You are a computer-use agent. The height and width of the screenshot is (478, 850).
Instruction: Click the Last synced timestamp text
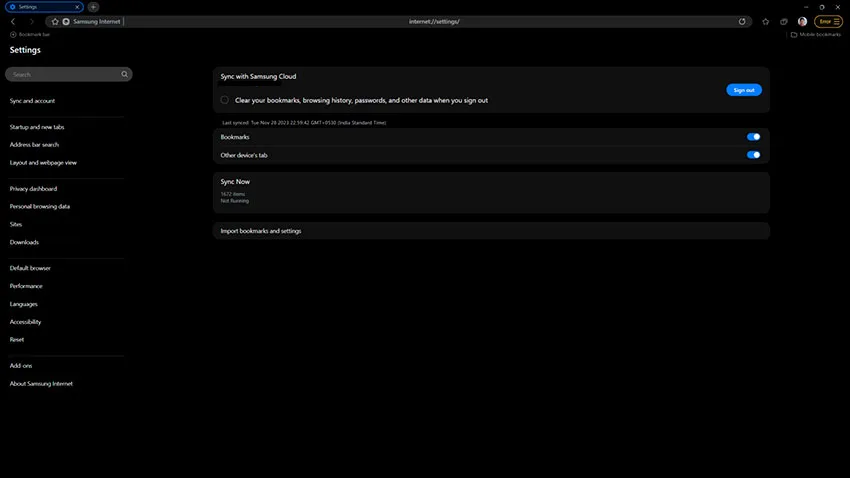pyautogui.click(x=304, y=122)
